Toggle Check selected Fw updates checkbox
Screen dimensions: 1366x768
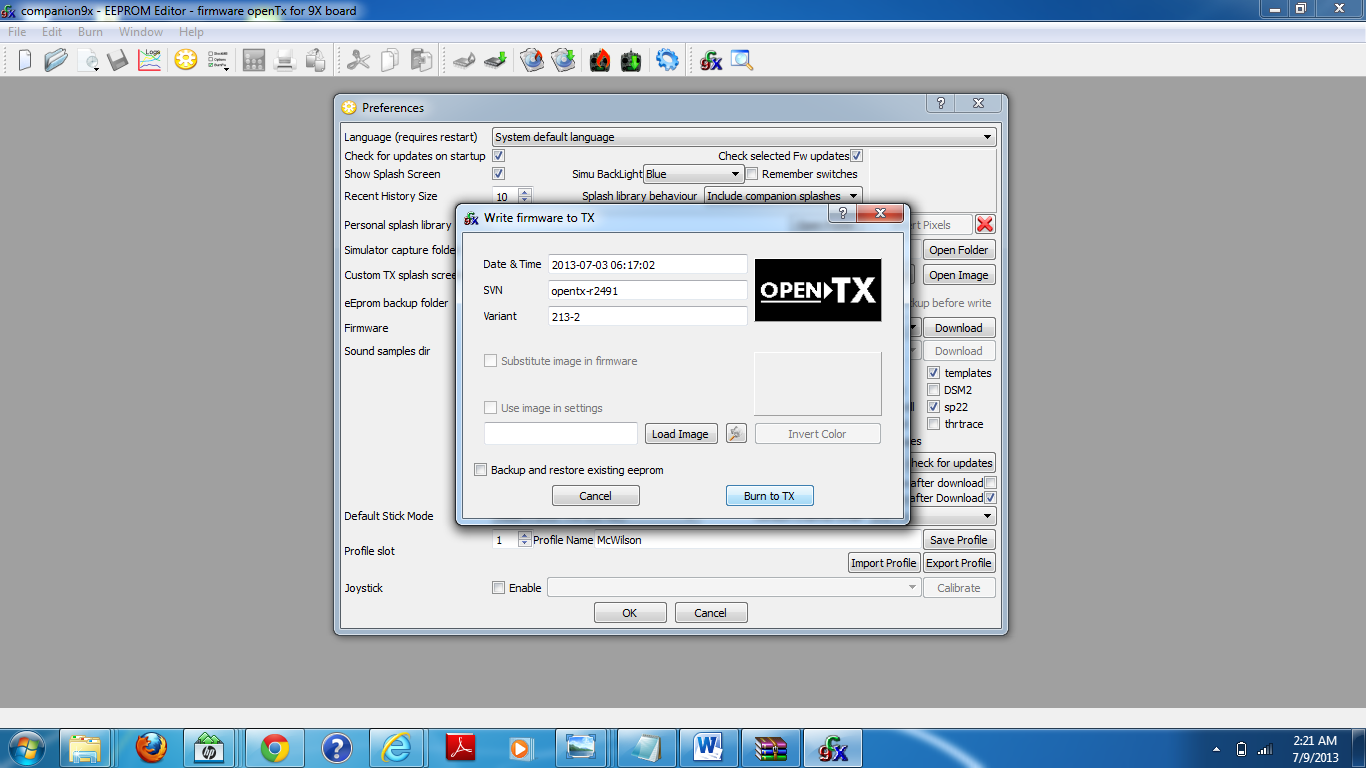(x=856, y=156)
